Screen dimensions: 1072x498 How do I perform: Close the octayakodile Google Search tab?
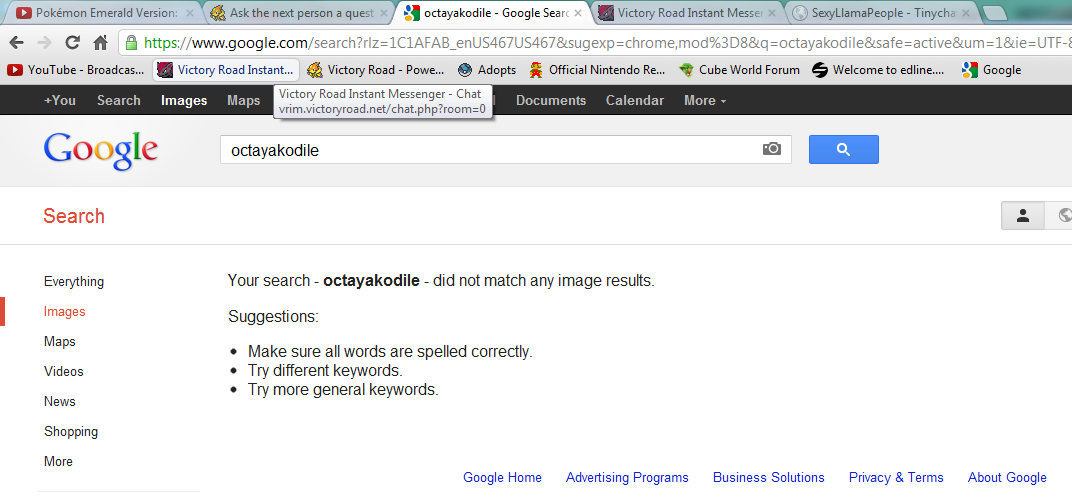click(x=579, y=13)
